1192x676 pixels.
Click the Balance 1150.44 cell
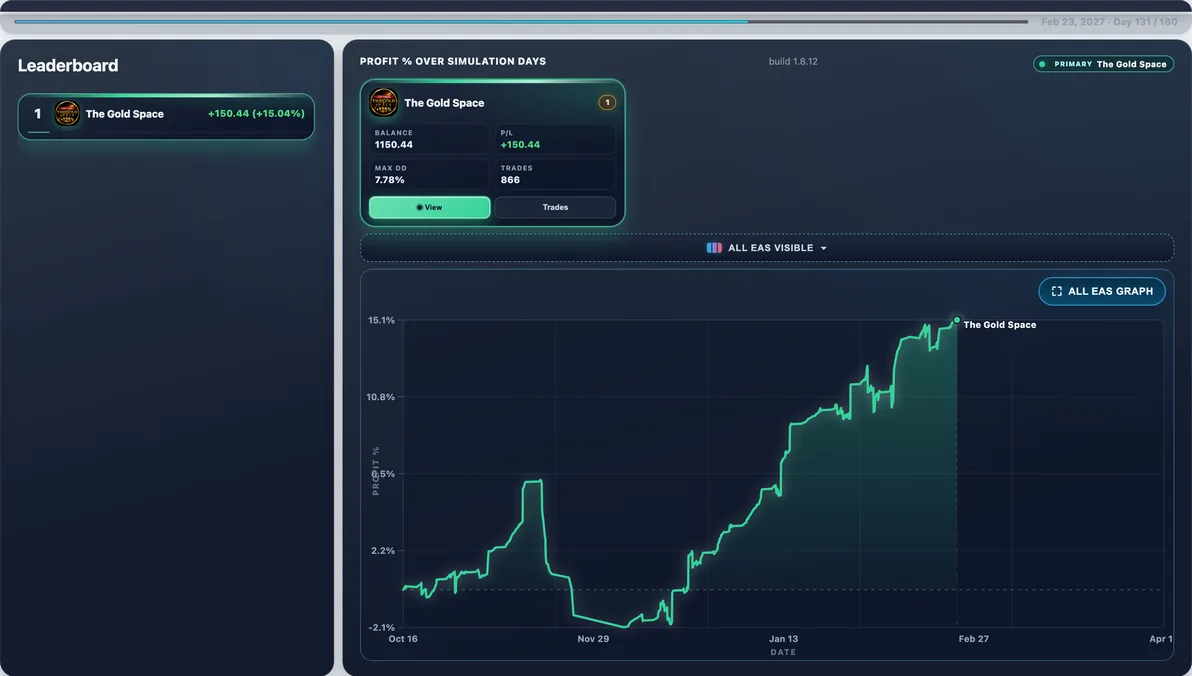pos(430,139)
